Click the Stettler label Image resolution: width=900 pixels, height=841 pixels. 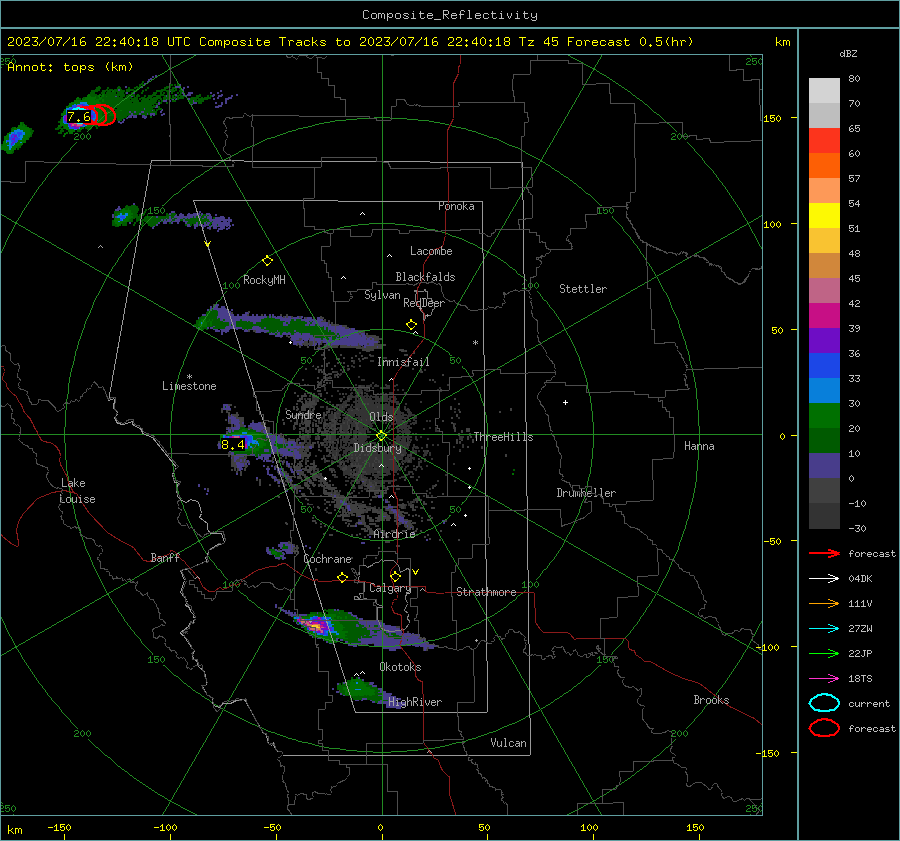[x=583, y=289]
